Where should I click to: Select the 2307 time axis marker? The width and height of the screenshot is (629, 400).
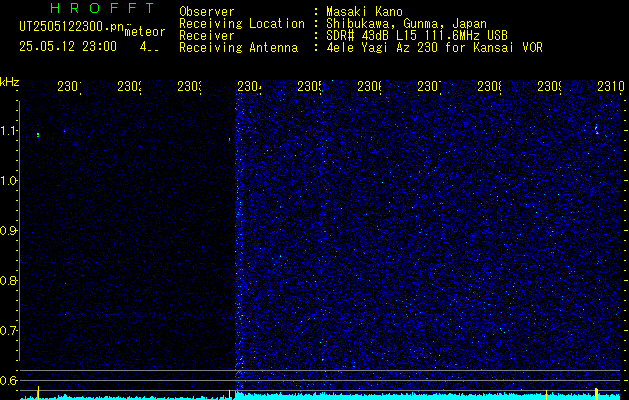click(429, 86)
